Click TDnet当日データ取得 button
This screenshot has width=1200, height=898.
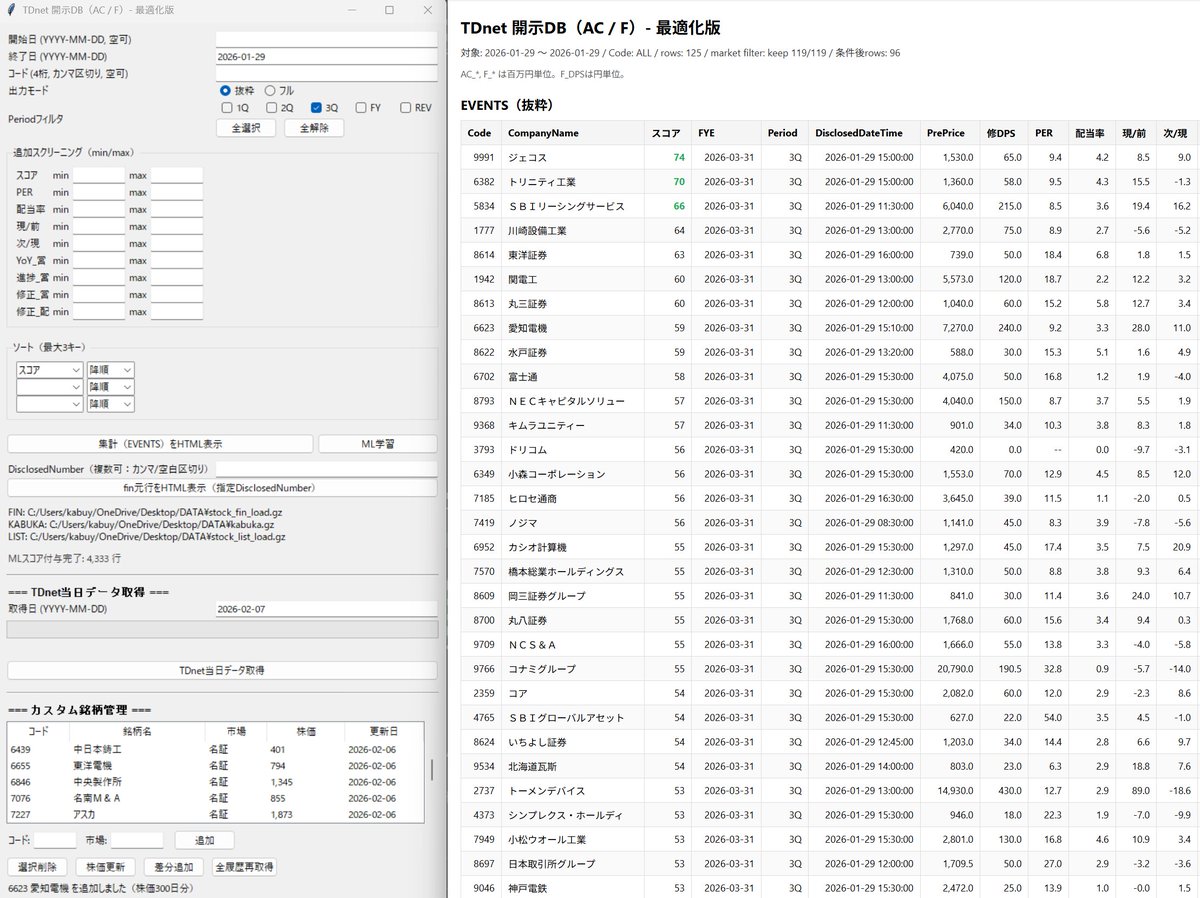(x=222, y=670)
